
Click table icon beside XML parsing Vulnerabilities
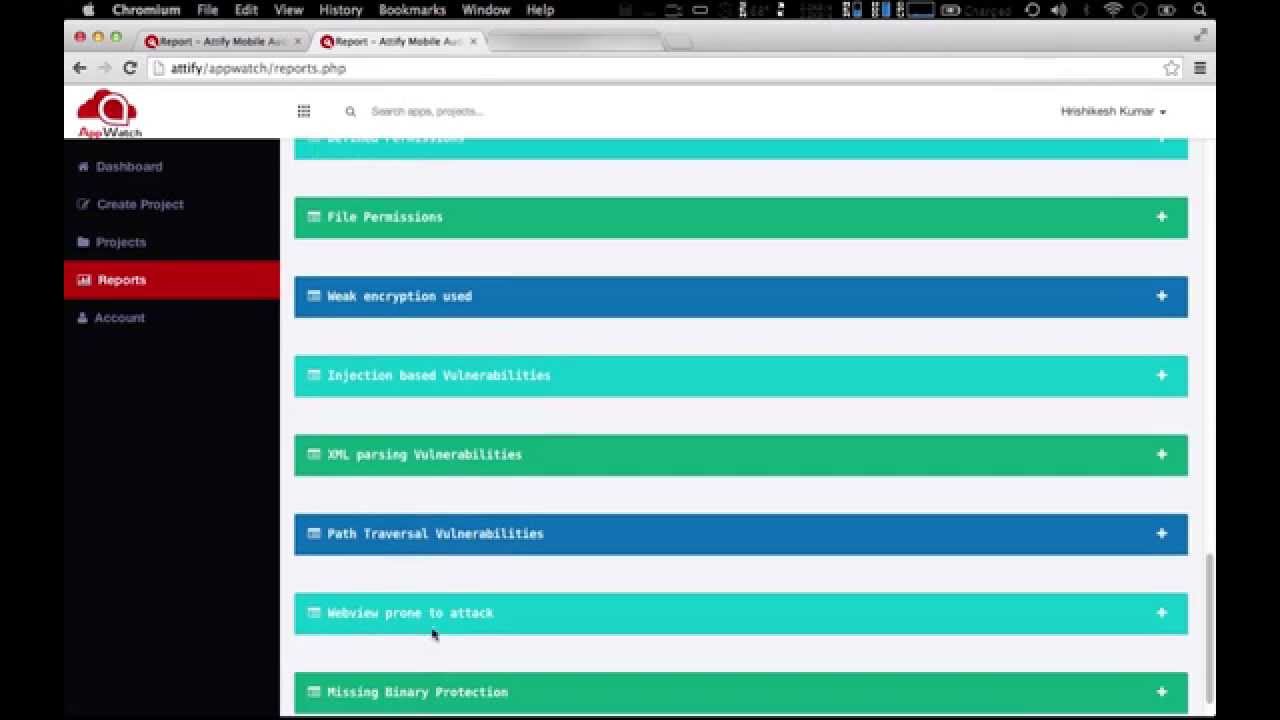(x=314, y=454)
